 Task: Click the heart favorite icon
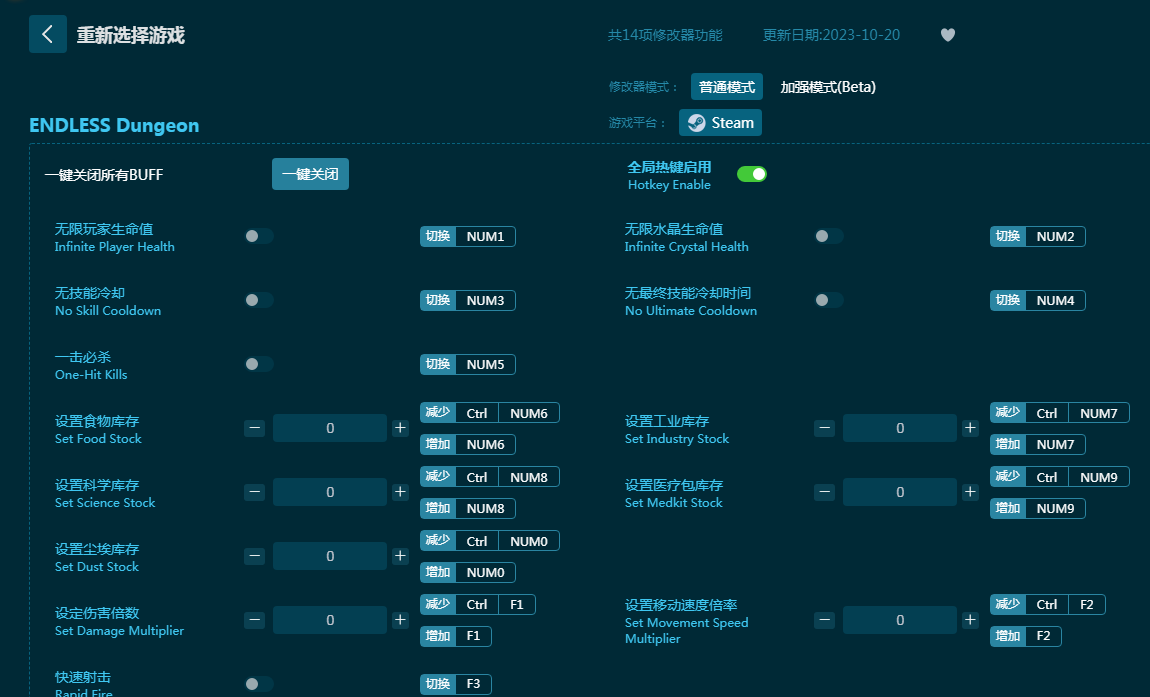948,35
